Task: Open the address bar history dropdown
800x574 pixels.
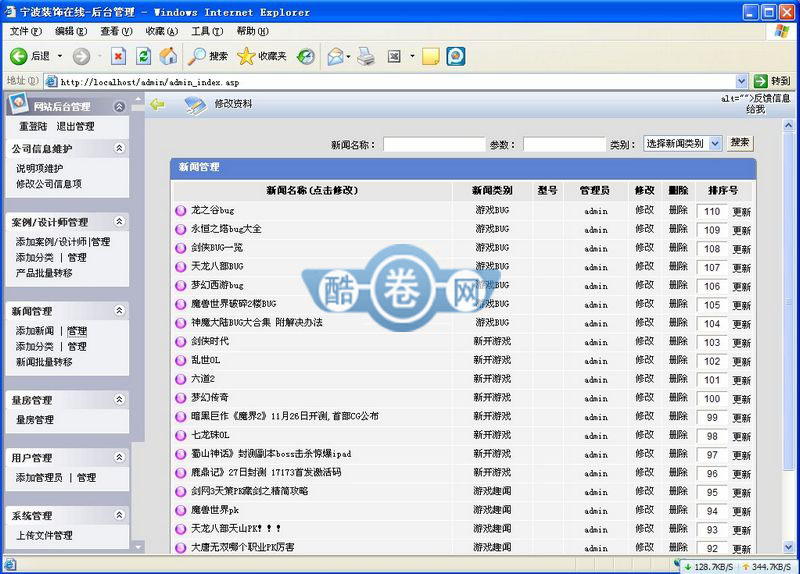Action: 741,81
